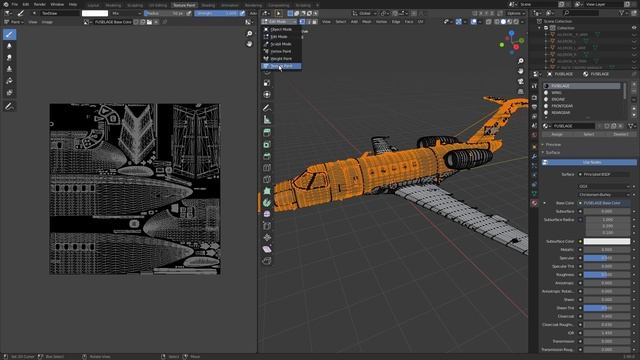Select the Smear tool in image editor toolbar

[x=9, y=58]
